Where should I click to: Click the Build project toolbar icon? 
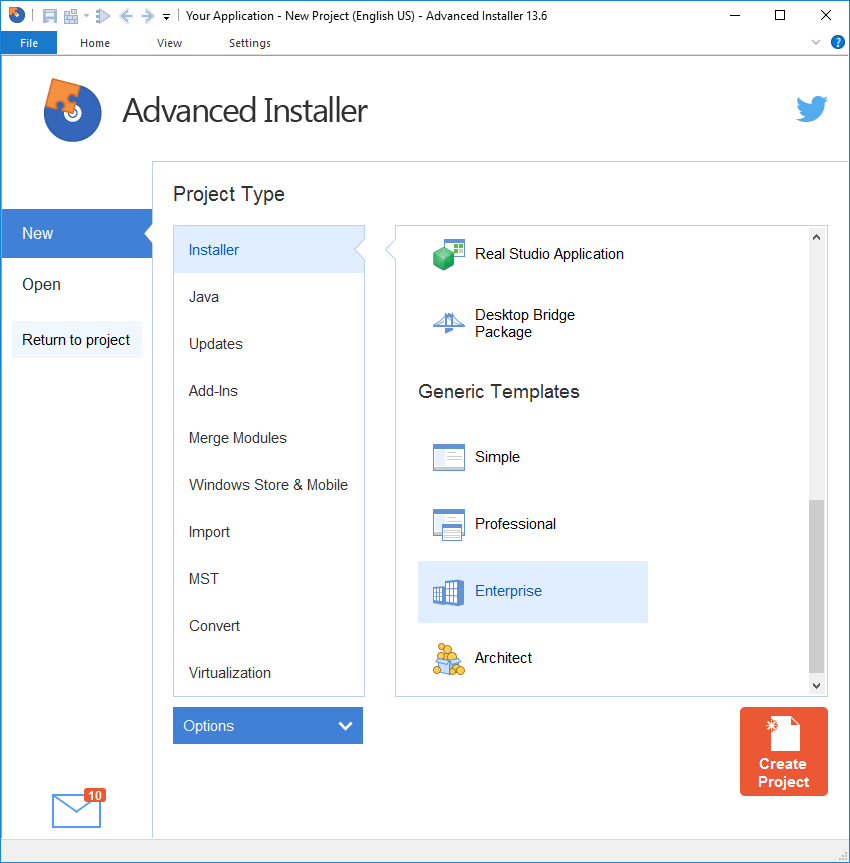pos(71,15)
